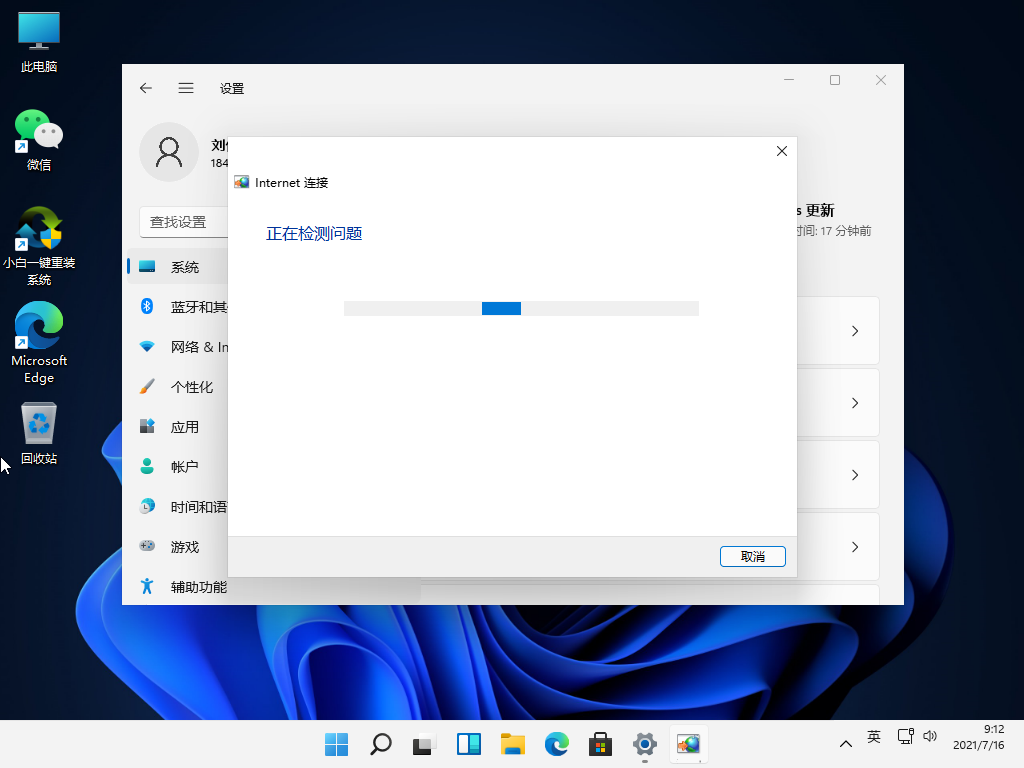
Task: Open Microsoft Store from the taskbar
Action: 600,744
